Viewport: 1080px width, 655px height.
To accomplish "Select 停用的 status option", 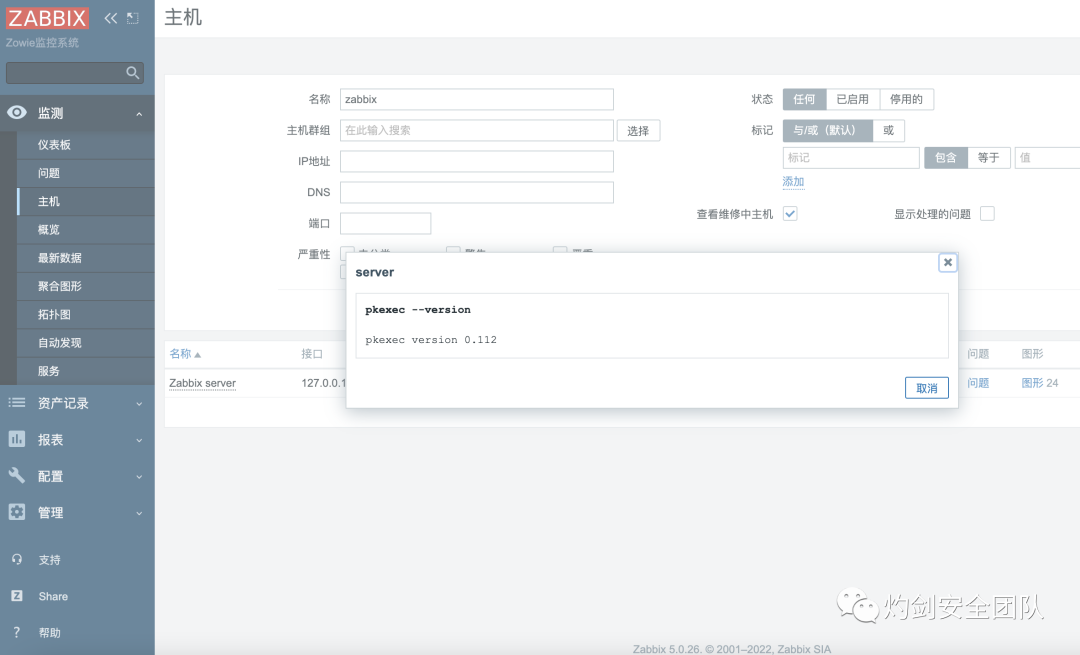I will 906,99.
